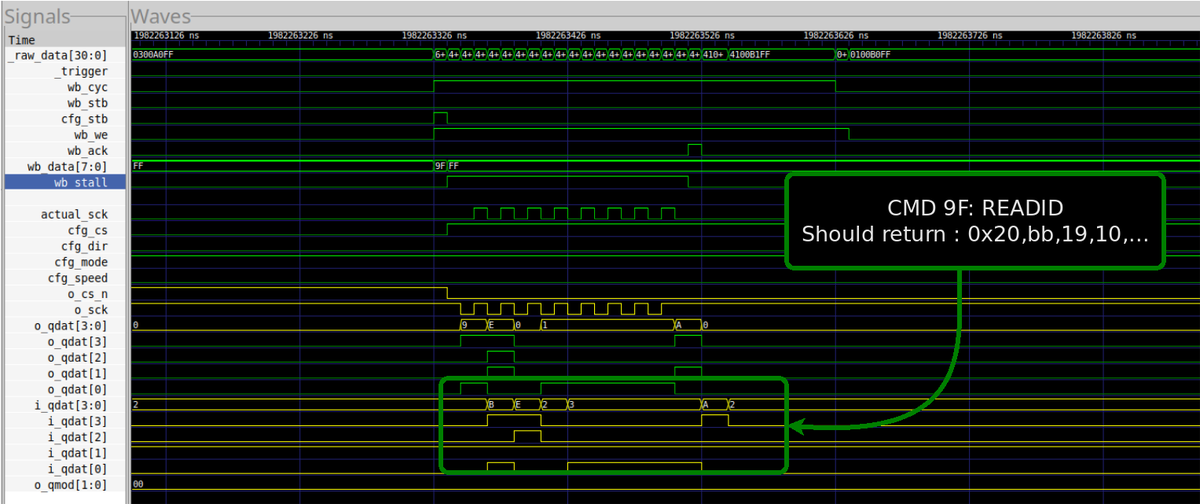This screenshot has height=504, width=1200.
Task: Click the Time header row
Action: 65,40
